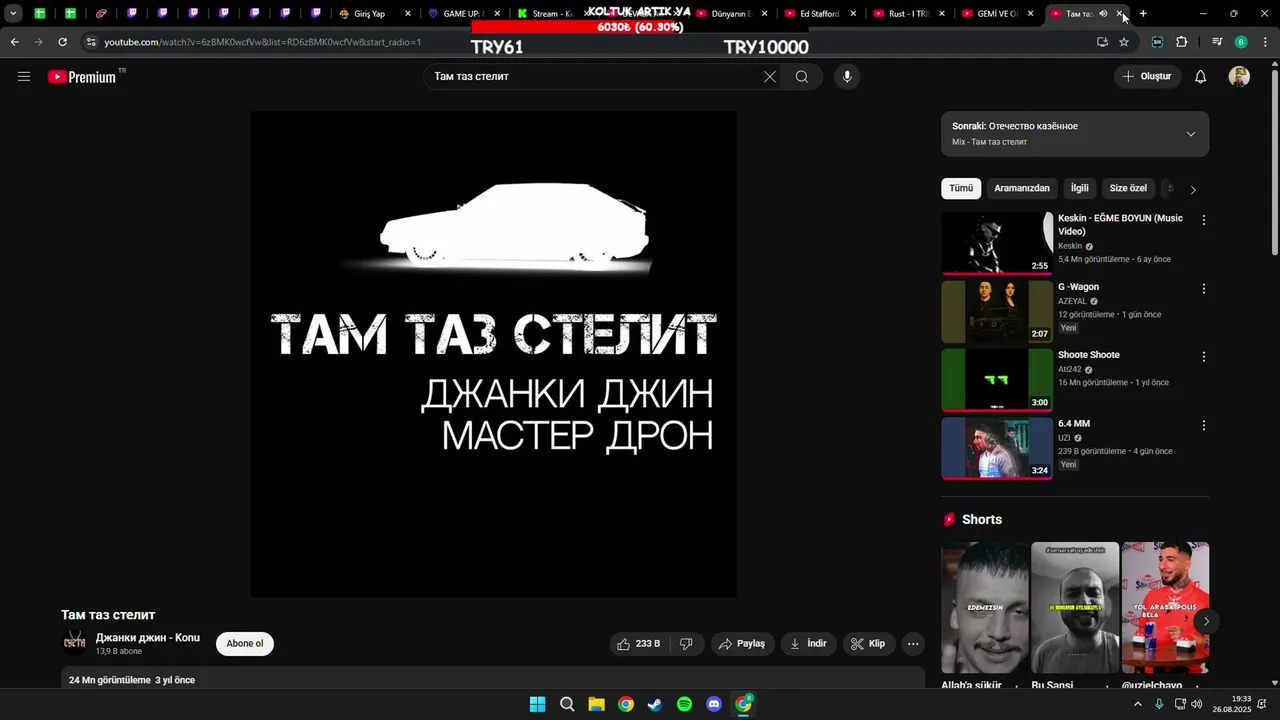Open the YouTube guide hamburger menu
1280x720 pixels.
tap(24, 77)
